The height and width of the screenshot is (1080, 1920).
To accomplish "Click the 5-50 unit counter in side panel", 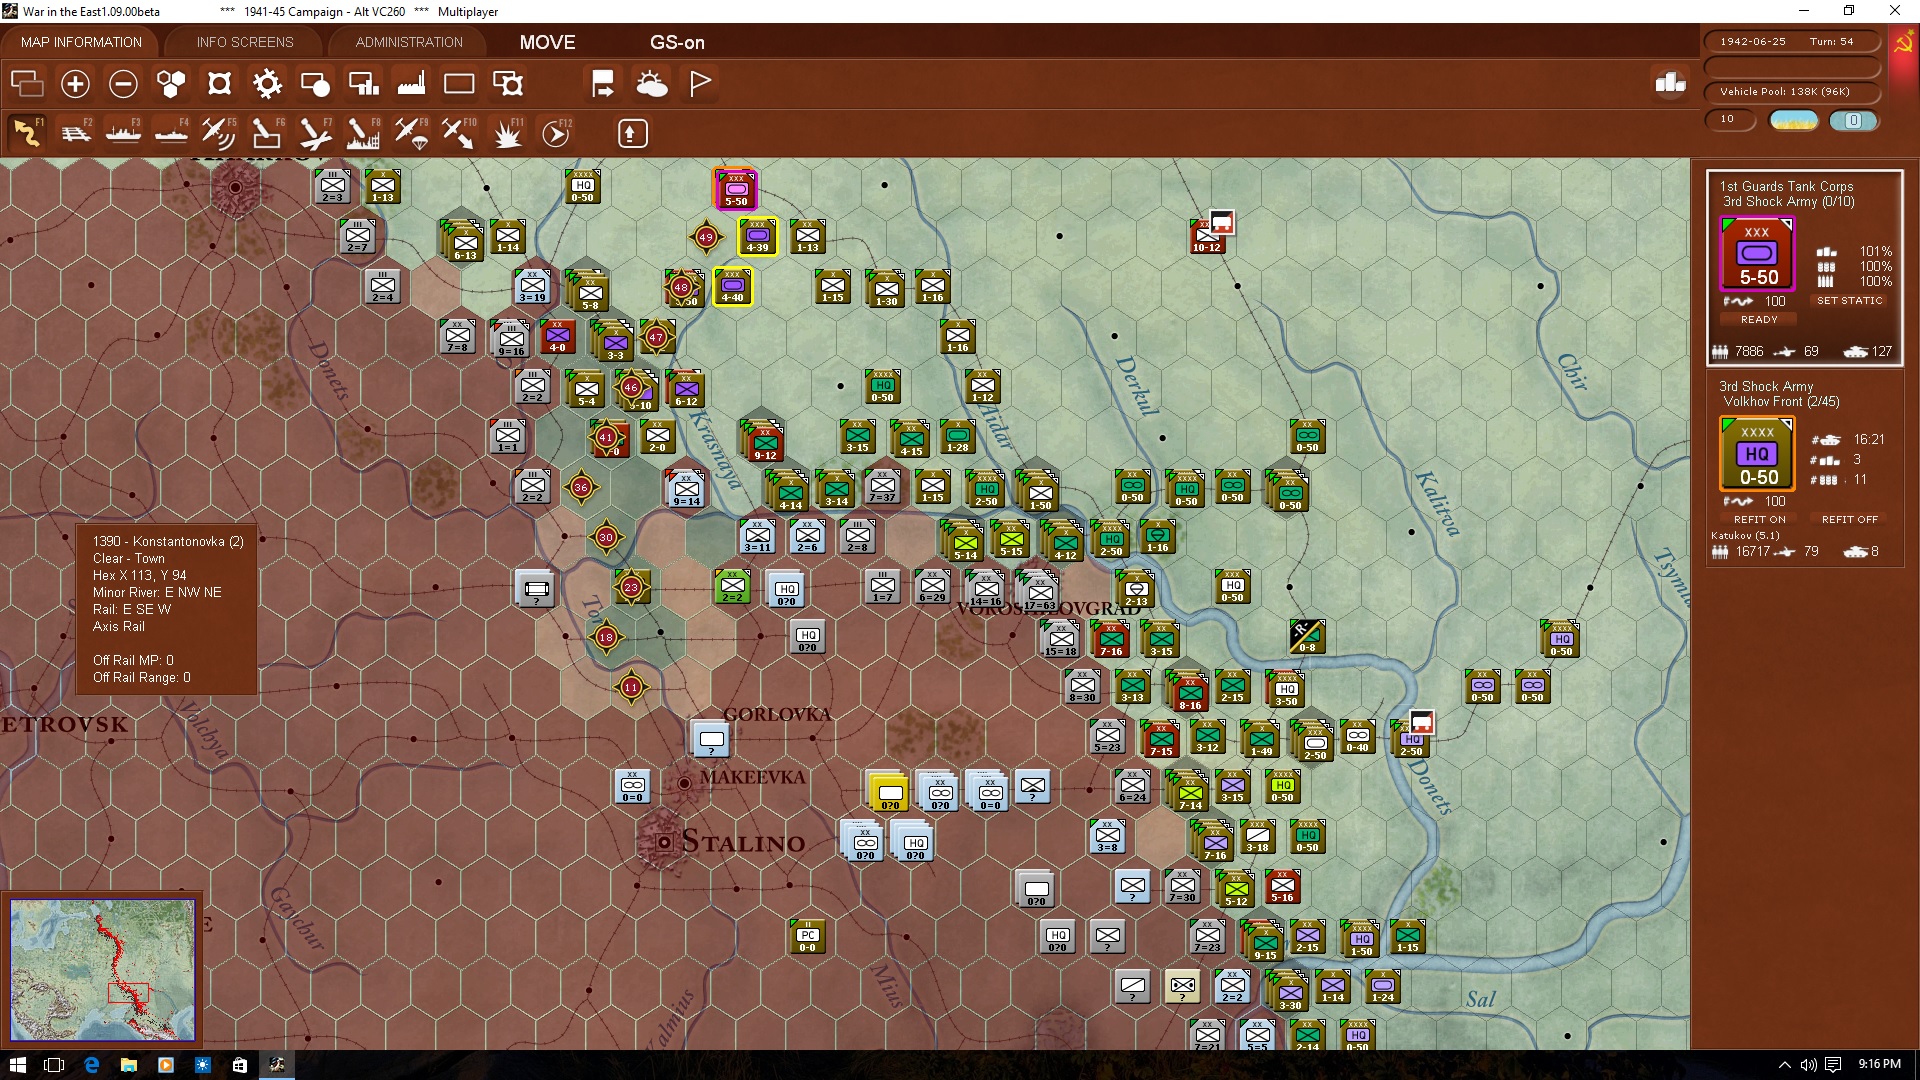I will (x=1757, y=254).
